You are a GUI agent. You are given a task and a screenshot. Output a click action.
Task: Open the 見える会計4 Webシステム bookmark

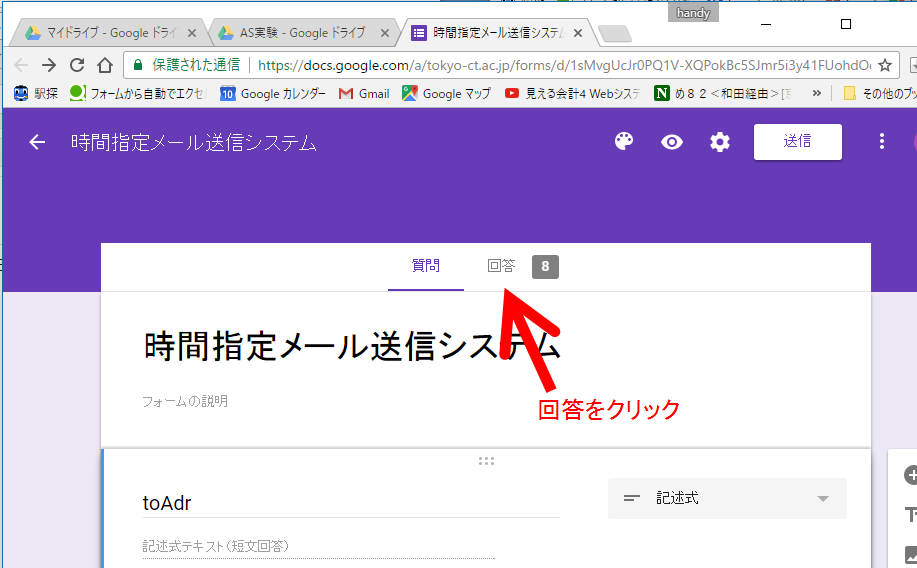pos(573,94)
